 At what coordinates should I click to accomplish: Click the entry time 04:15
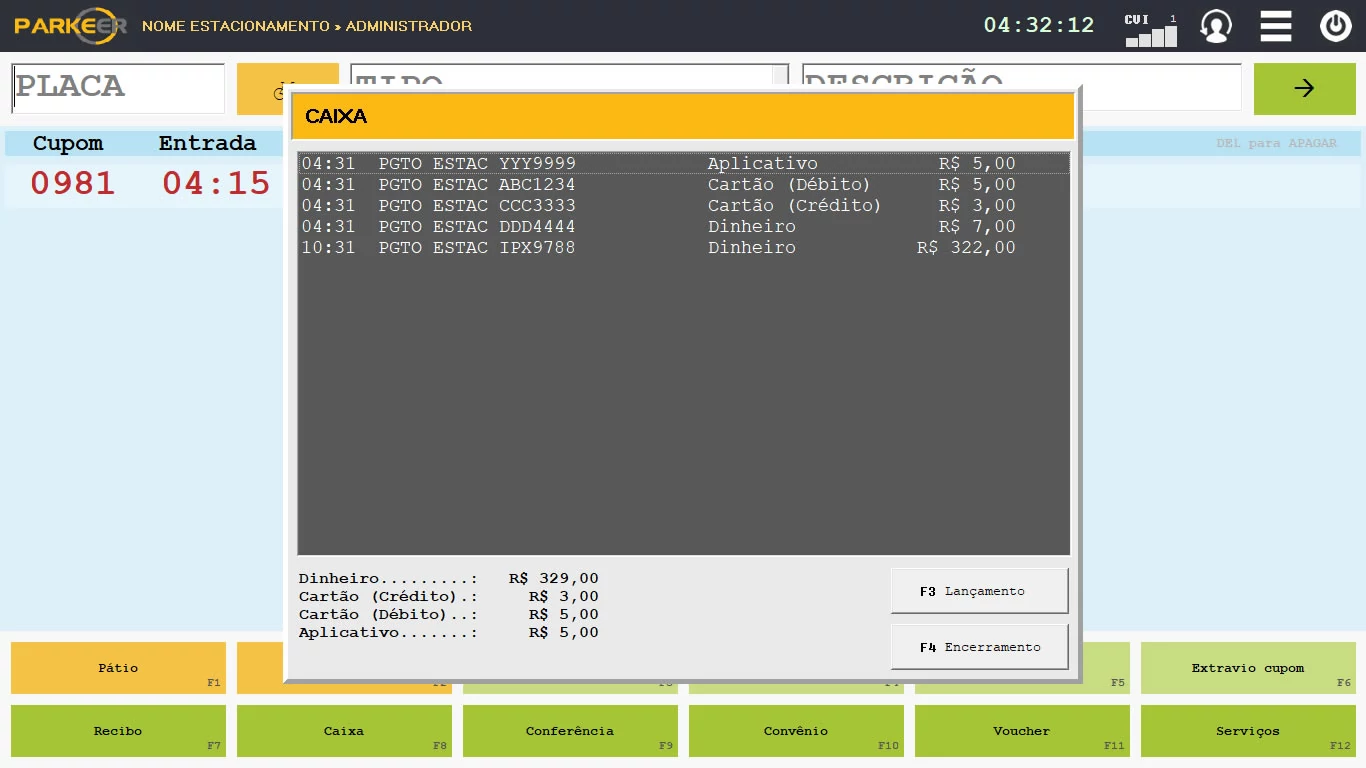click(216, 183)
